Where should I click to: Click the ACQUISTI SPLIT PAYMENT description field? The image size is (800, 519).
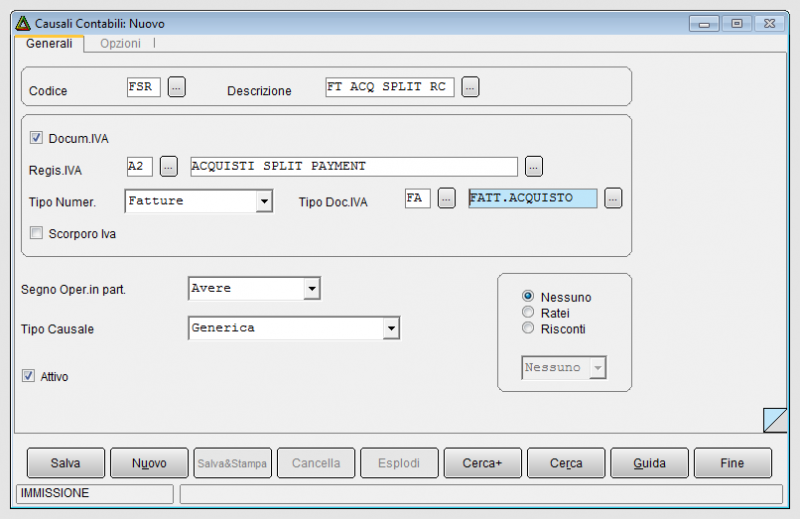[x=354, y=166]
